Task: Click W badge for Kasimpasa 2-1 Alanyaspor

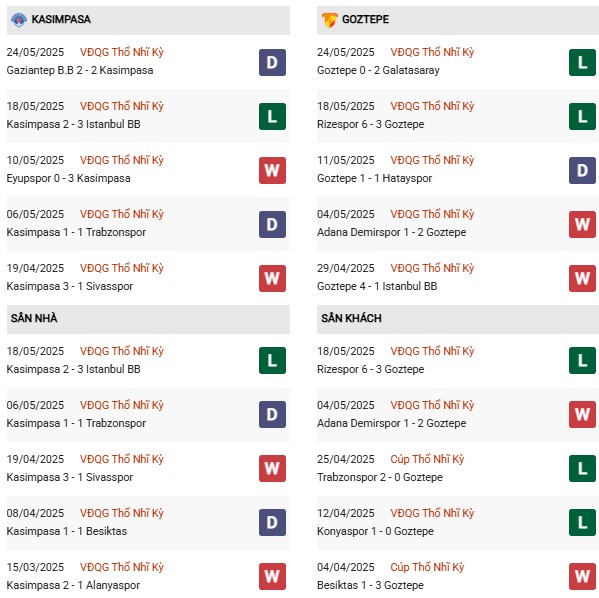Action: (x=272, y=576)
